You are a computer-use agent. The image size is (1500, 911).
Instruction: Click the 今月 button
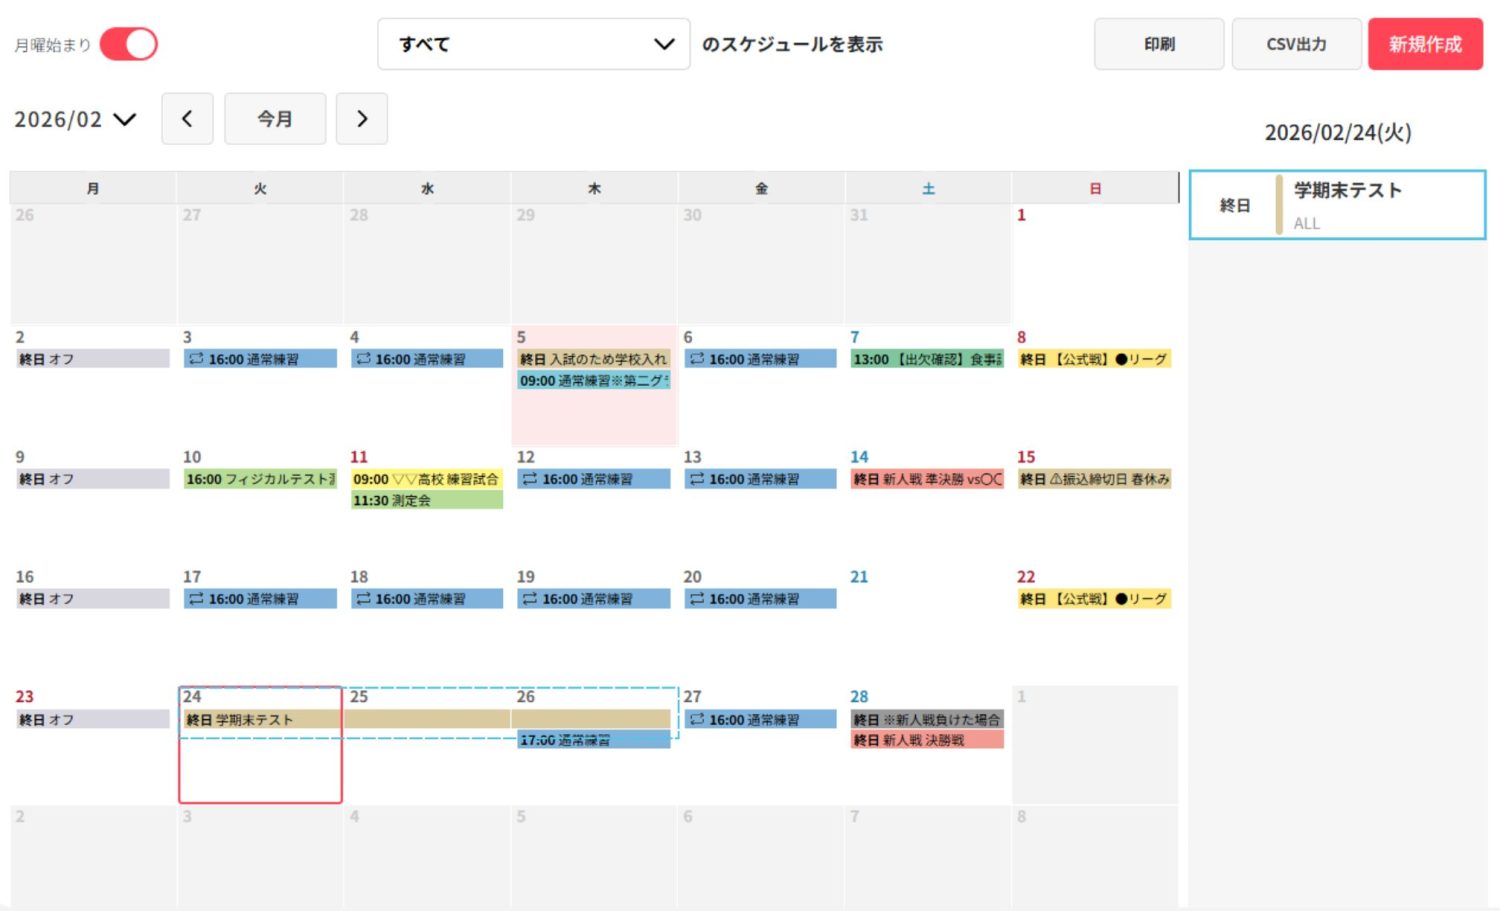[275, 119]
